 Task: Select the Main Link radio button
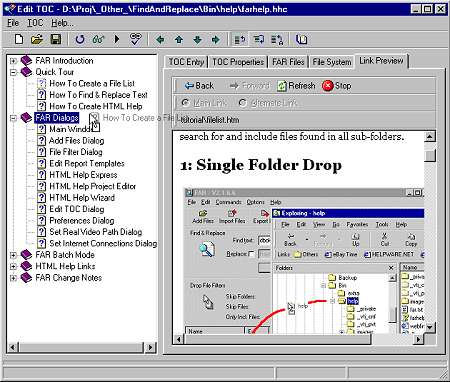pyautogui.click(x=185, y=103)
